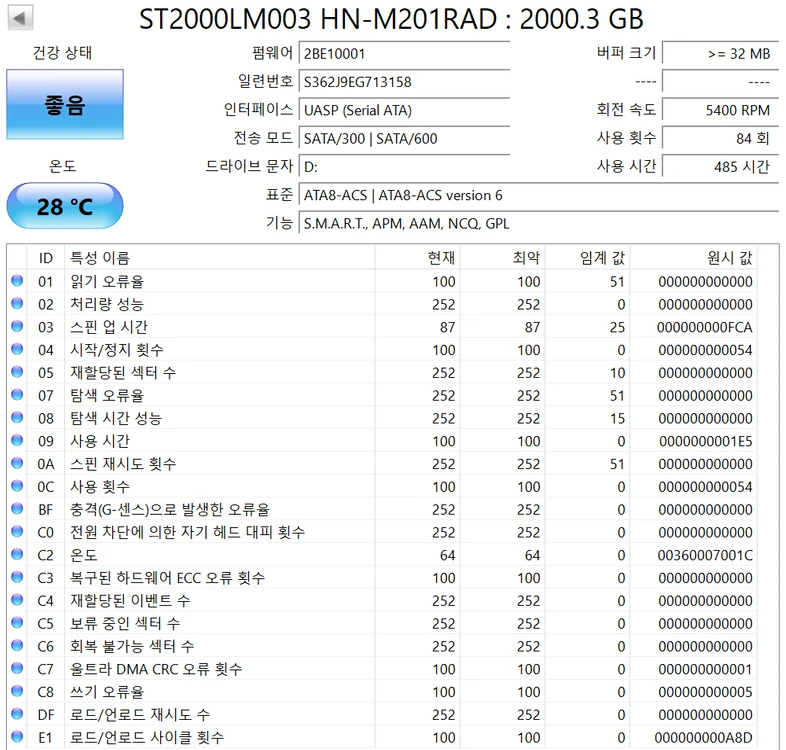
Task: Select attribute name 읽기 오류율
Action: point(107,281)
